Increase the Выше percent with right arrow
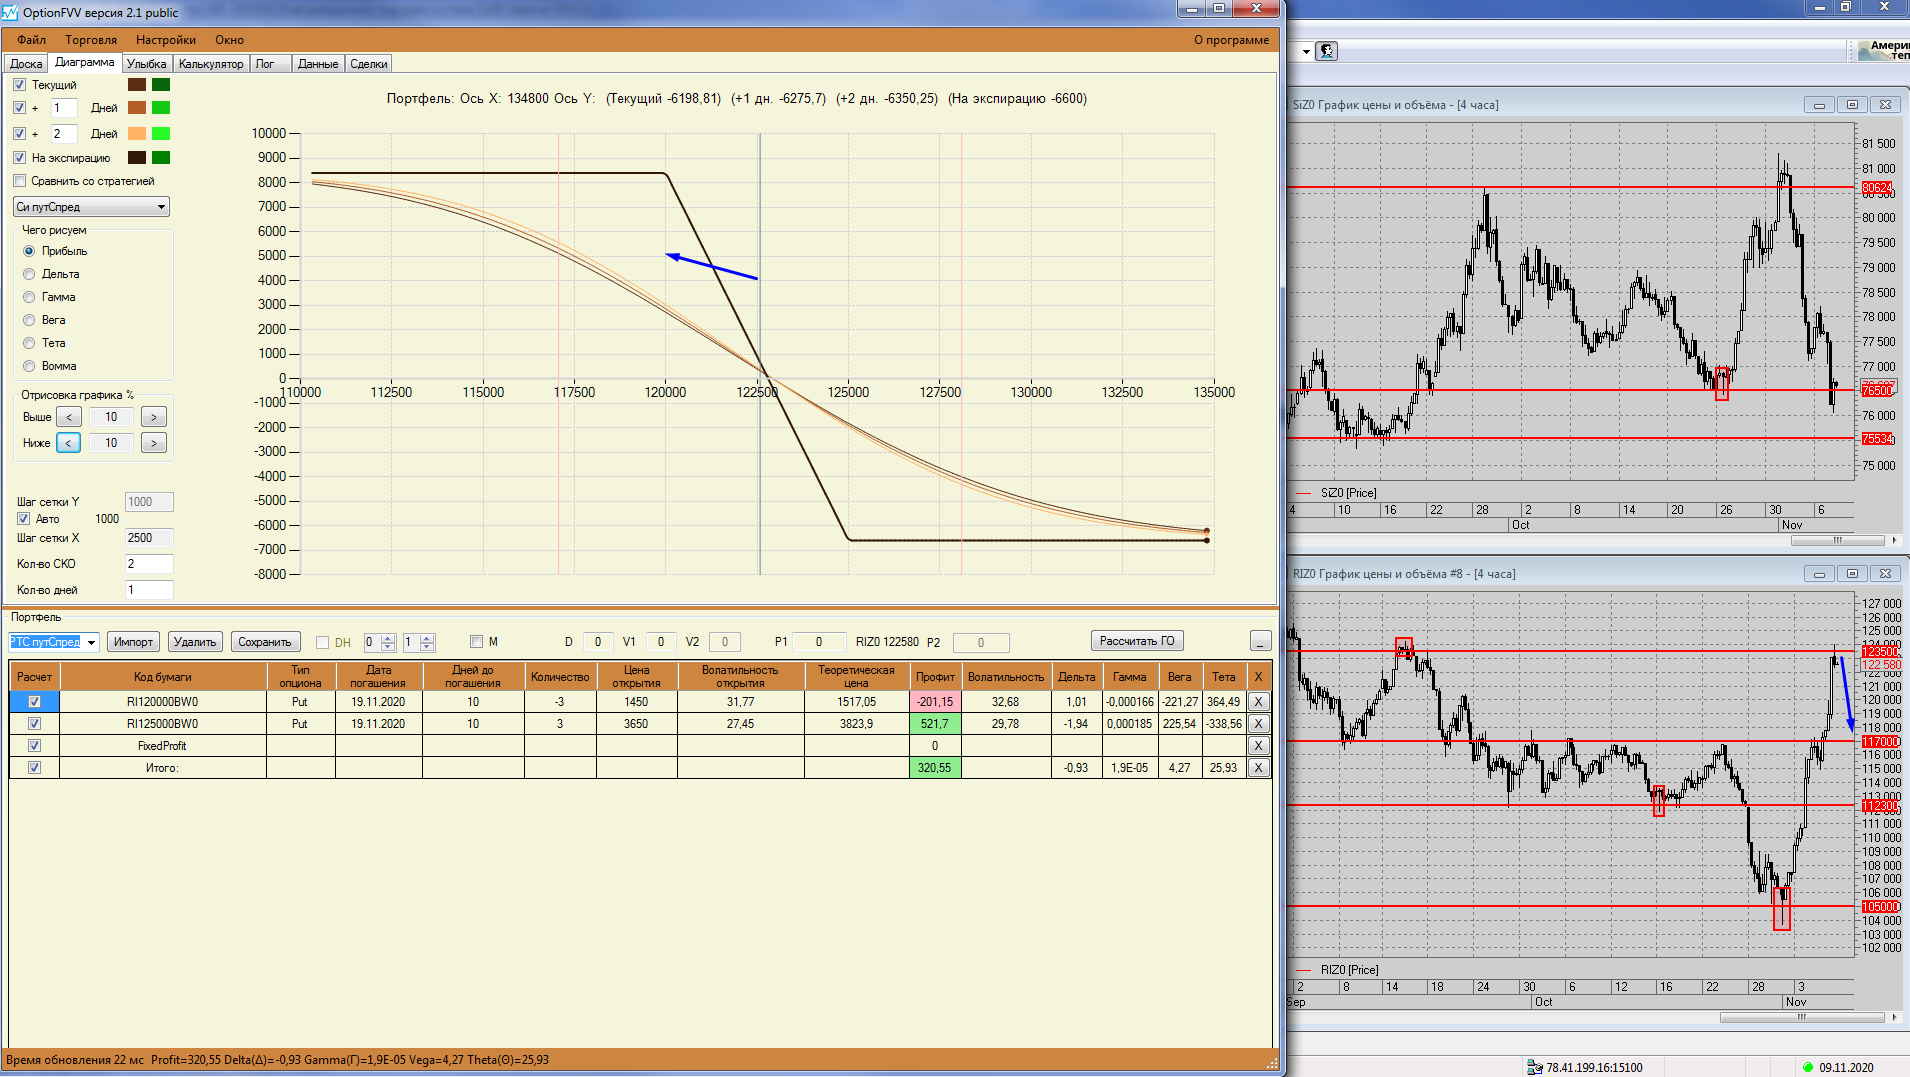The image size is (1910, 1077). pyautogui.click(x=154, y=417)
